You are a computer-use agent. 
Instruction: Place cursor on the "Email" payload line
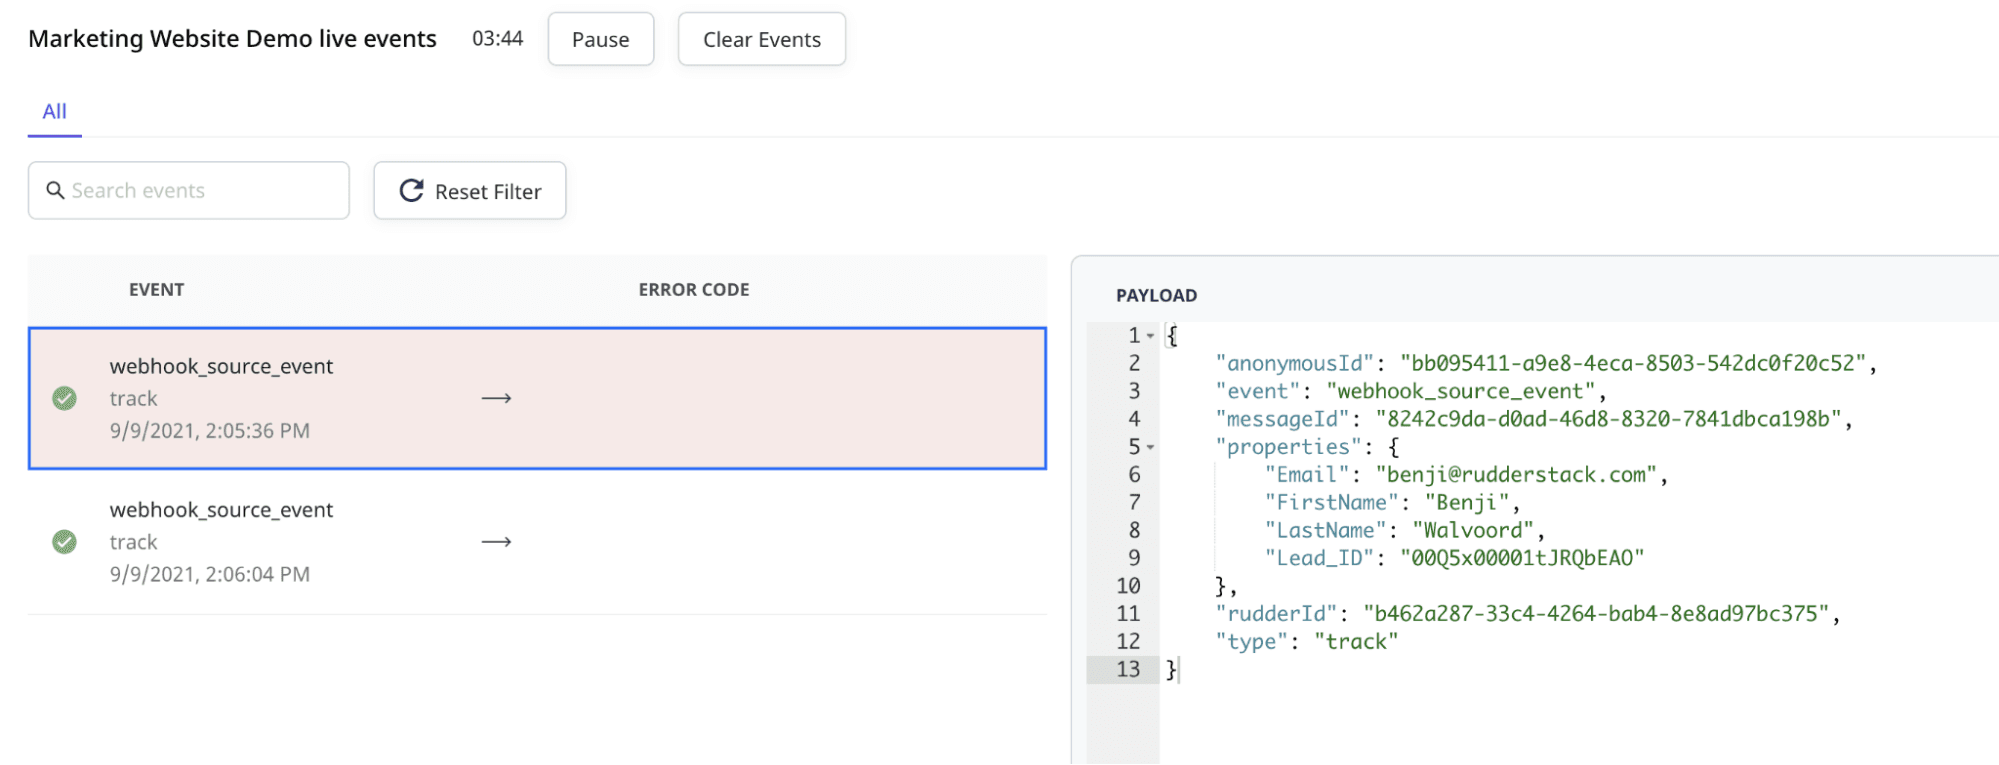coord(1460,475)
